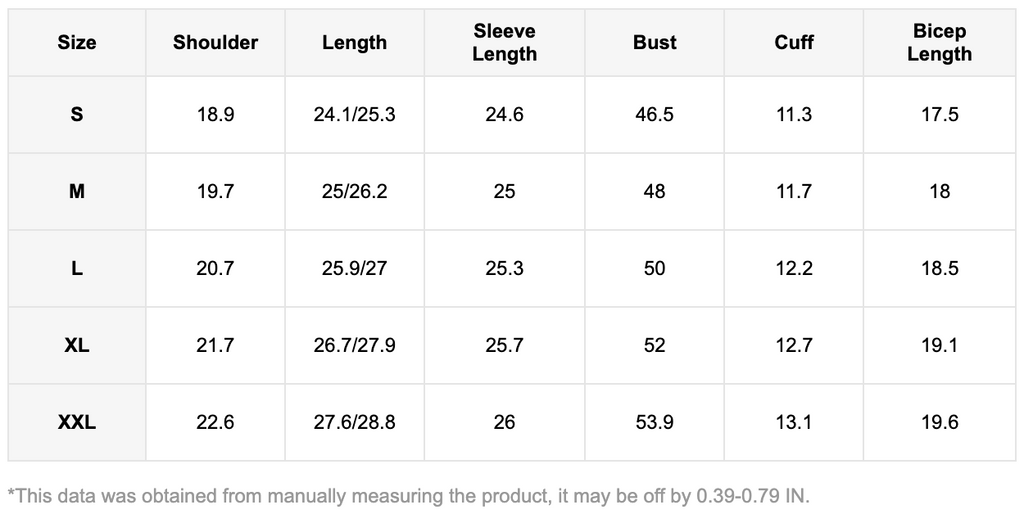
Task: Click the L size row label
Action: pos(77,268)
